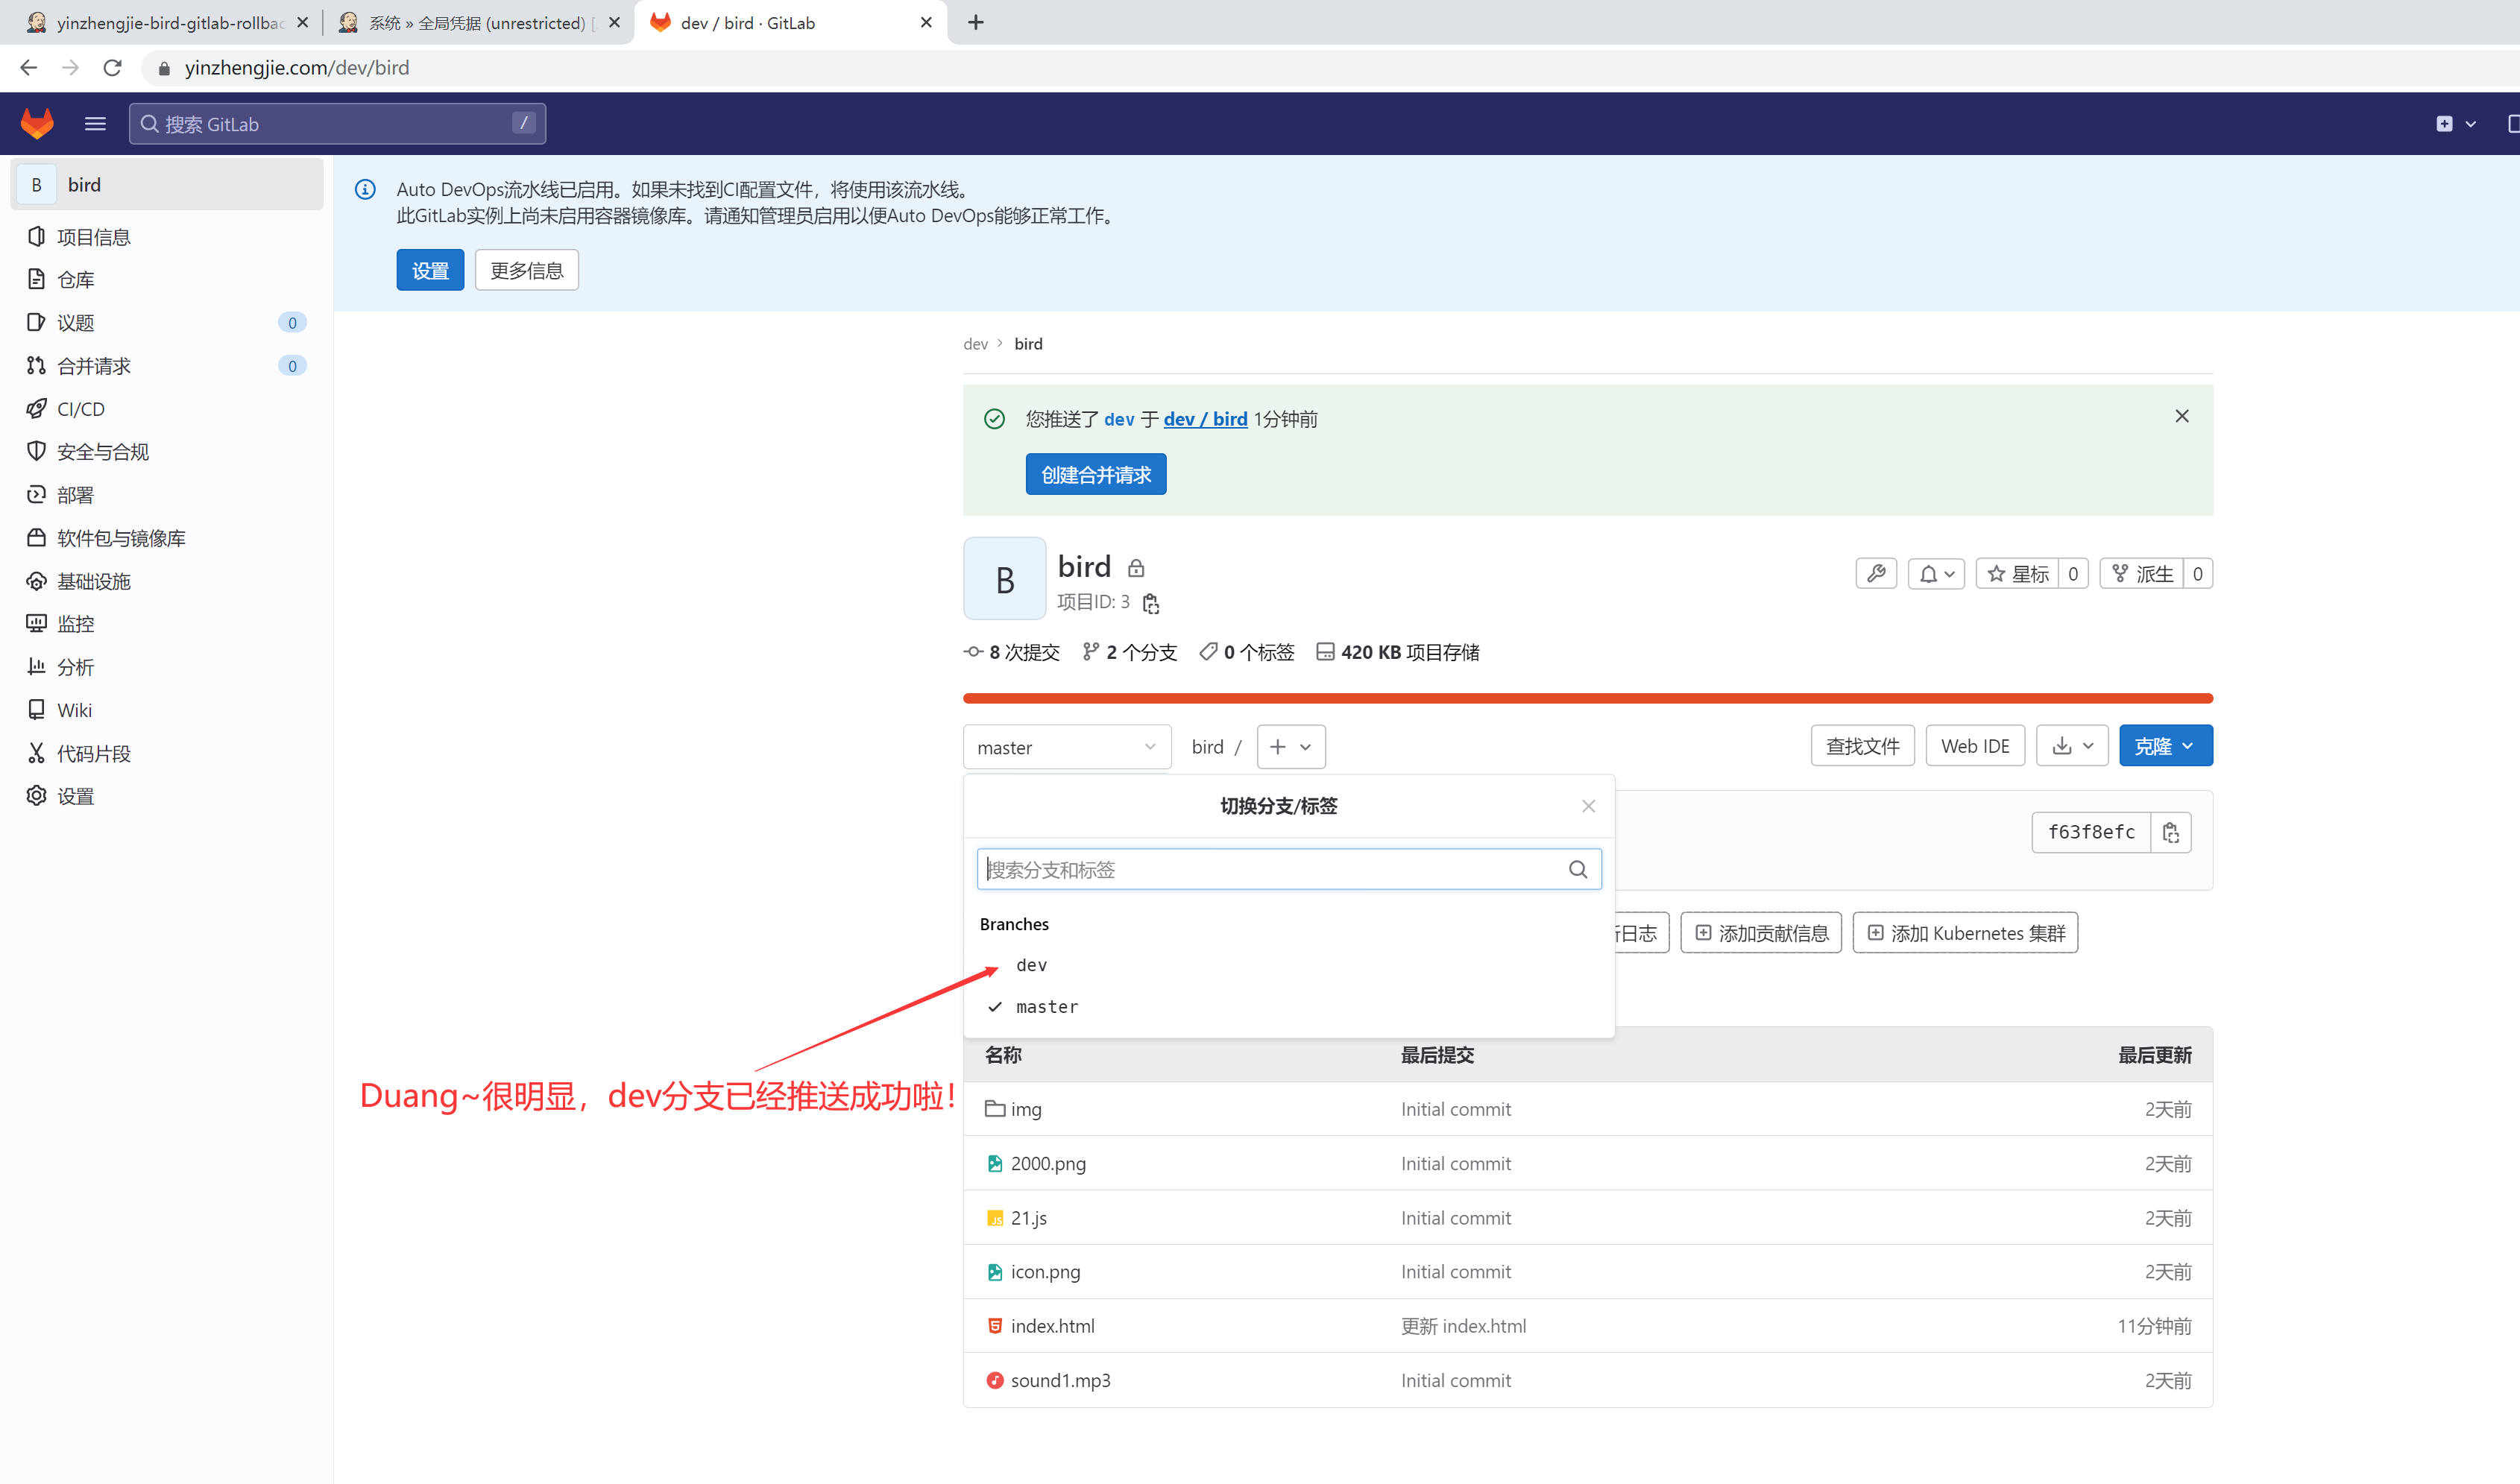This screenshot has width=2520, height=1484.
Task: Focus the branch and tag search field
Action: click(1270, 869)
